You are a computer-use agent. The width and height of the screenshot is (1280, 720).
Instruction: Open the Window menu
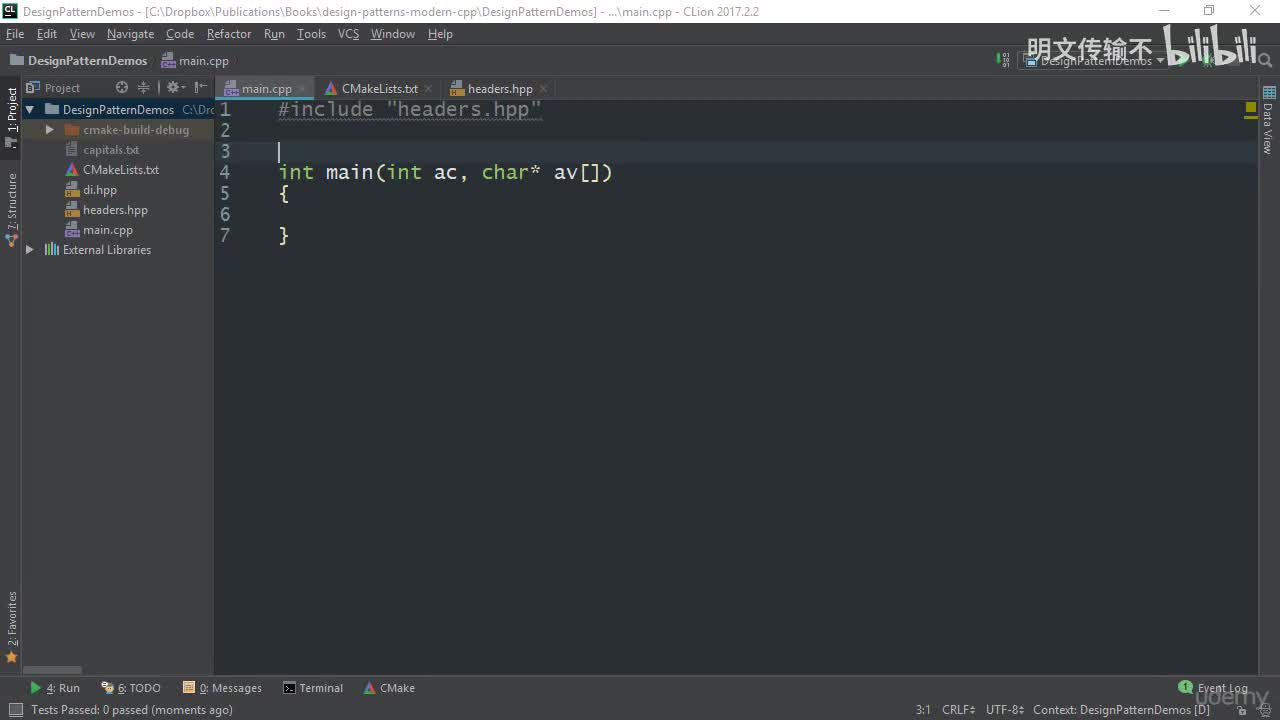[393, 34]
